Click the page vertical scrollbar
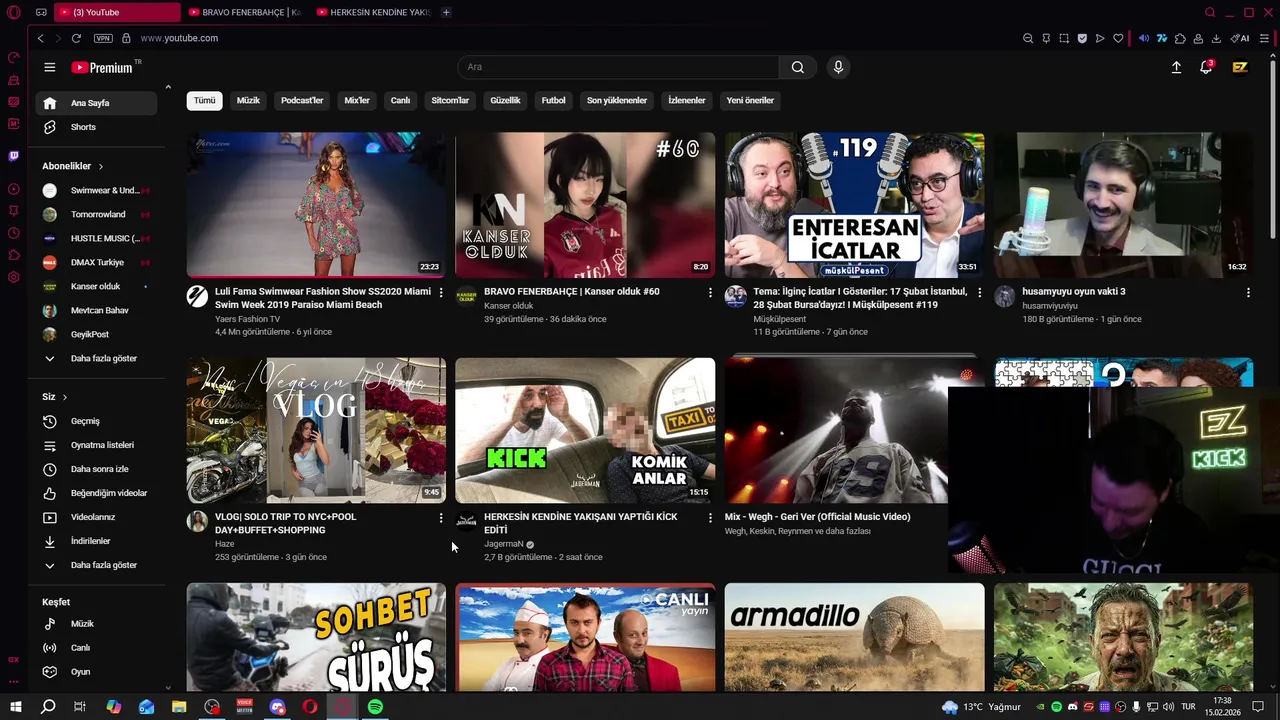This screenshot has height=720, width=1280. (1273, 150)
